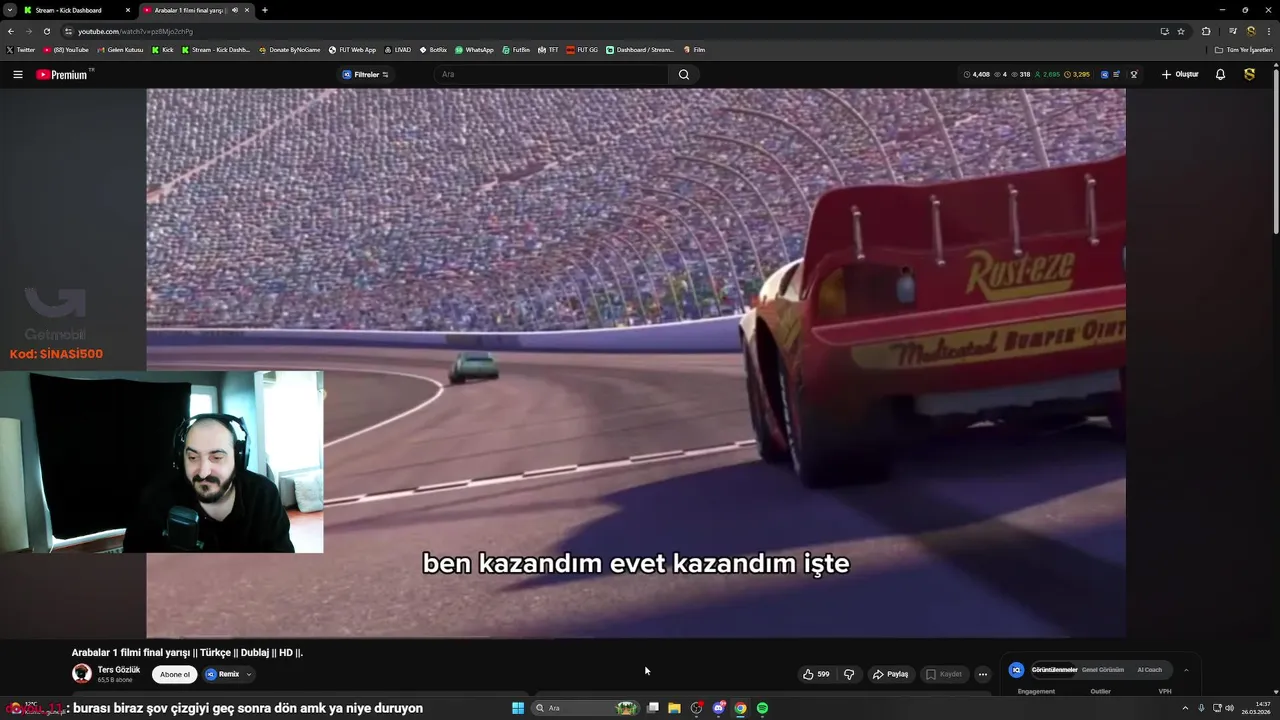This screenshot has width=1280, height=720.
Task: Click the Paylaş share button
Action: (x=890, y=674)
